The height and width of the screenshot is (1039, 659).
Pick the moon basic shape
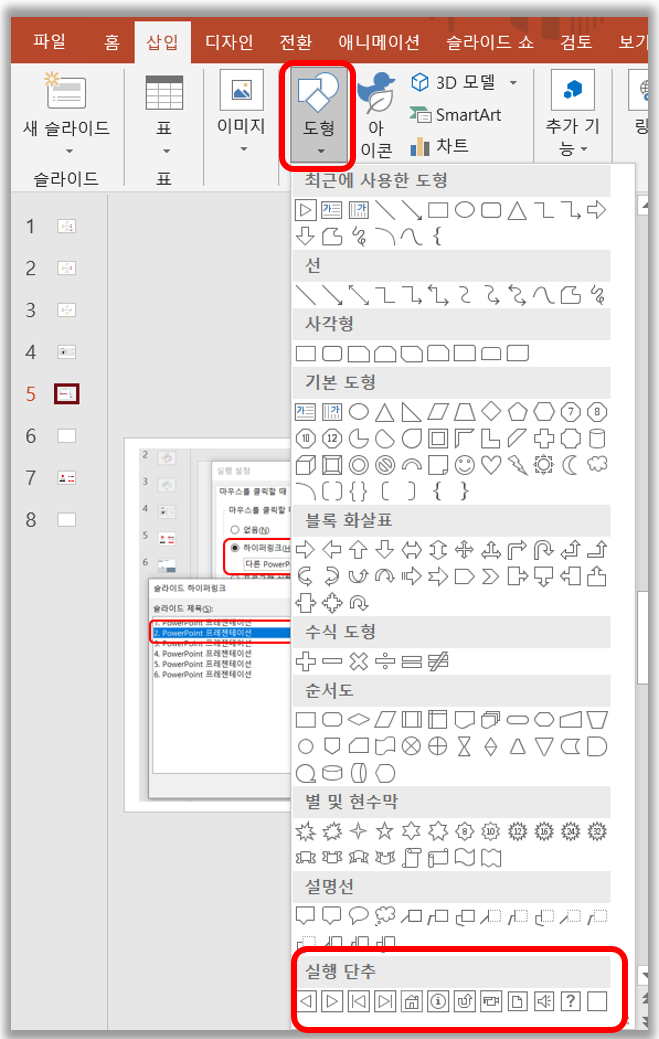570,465
